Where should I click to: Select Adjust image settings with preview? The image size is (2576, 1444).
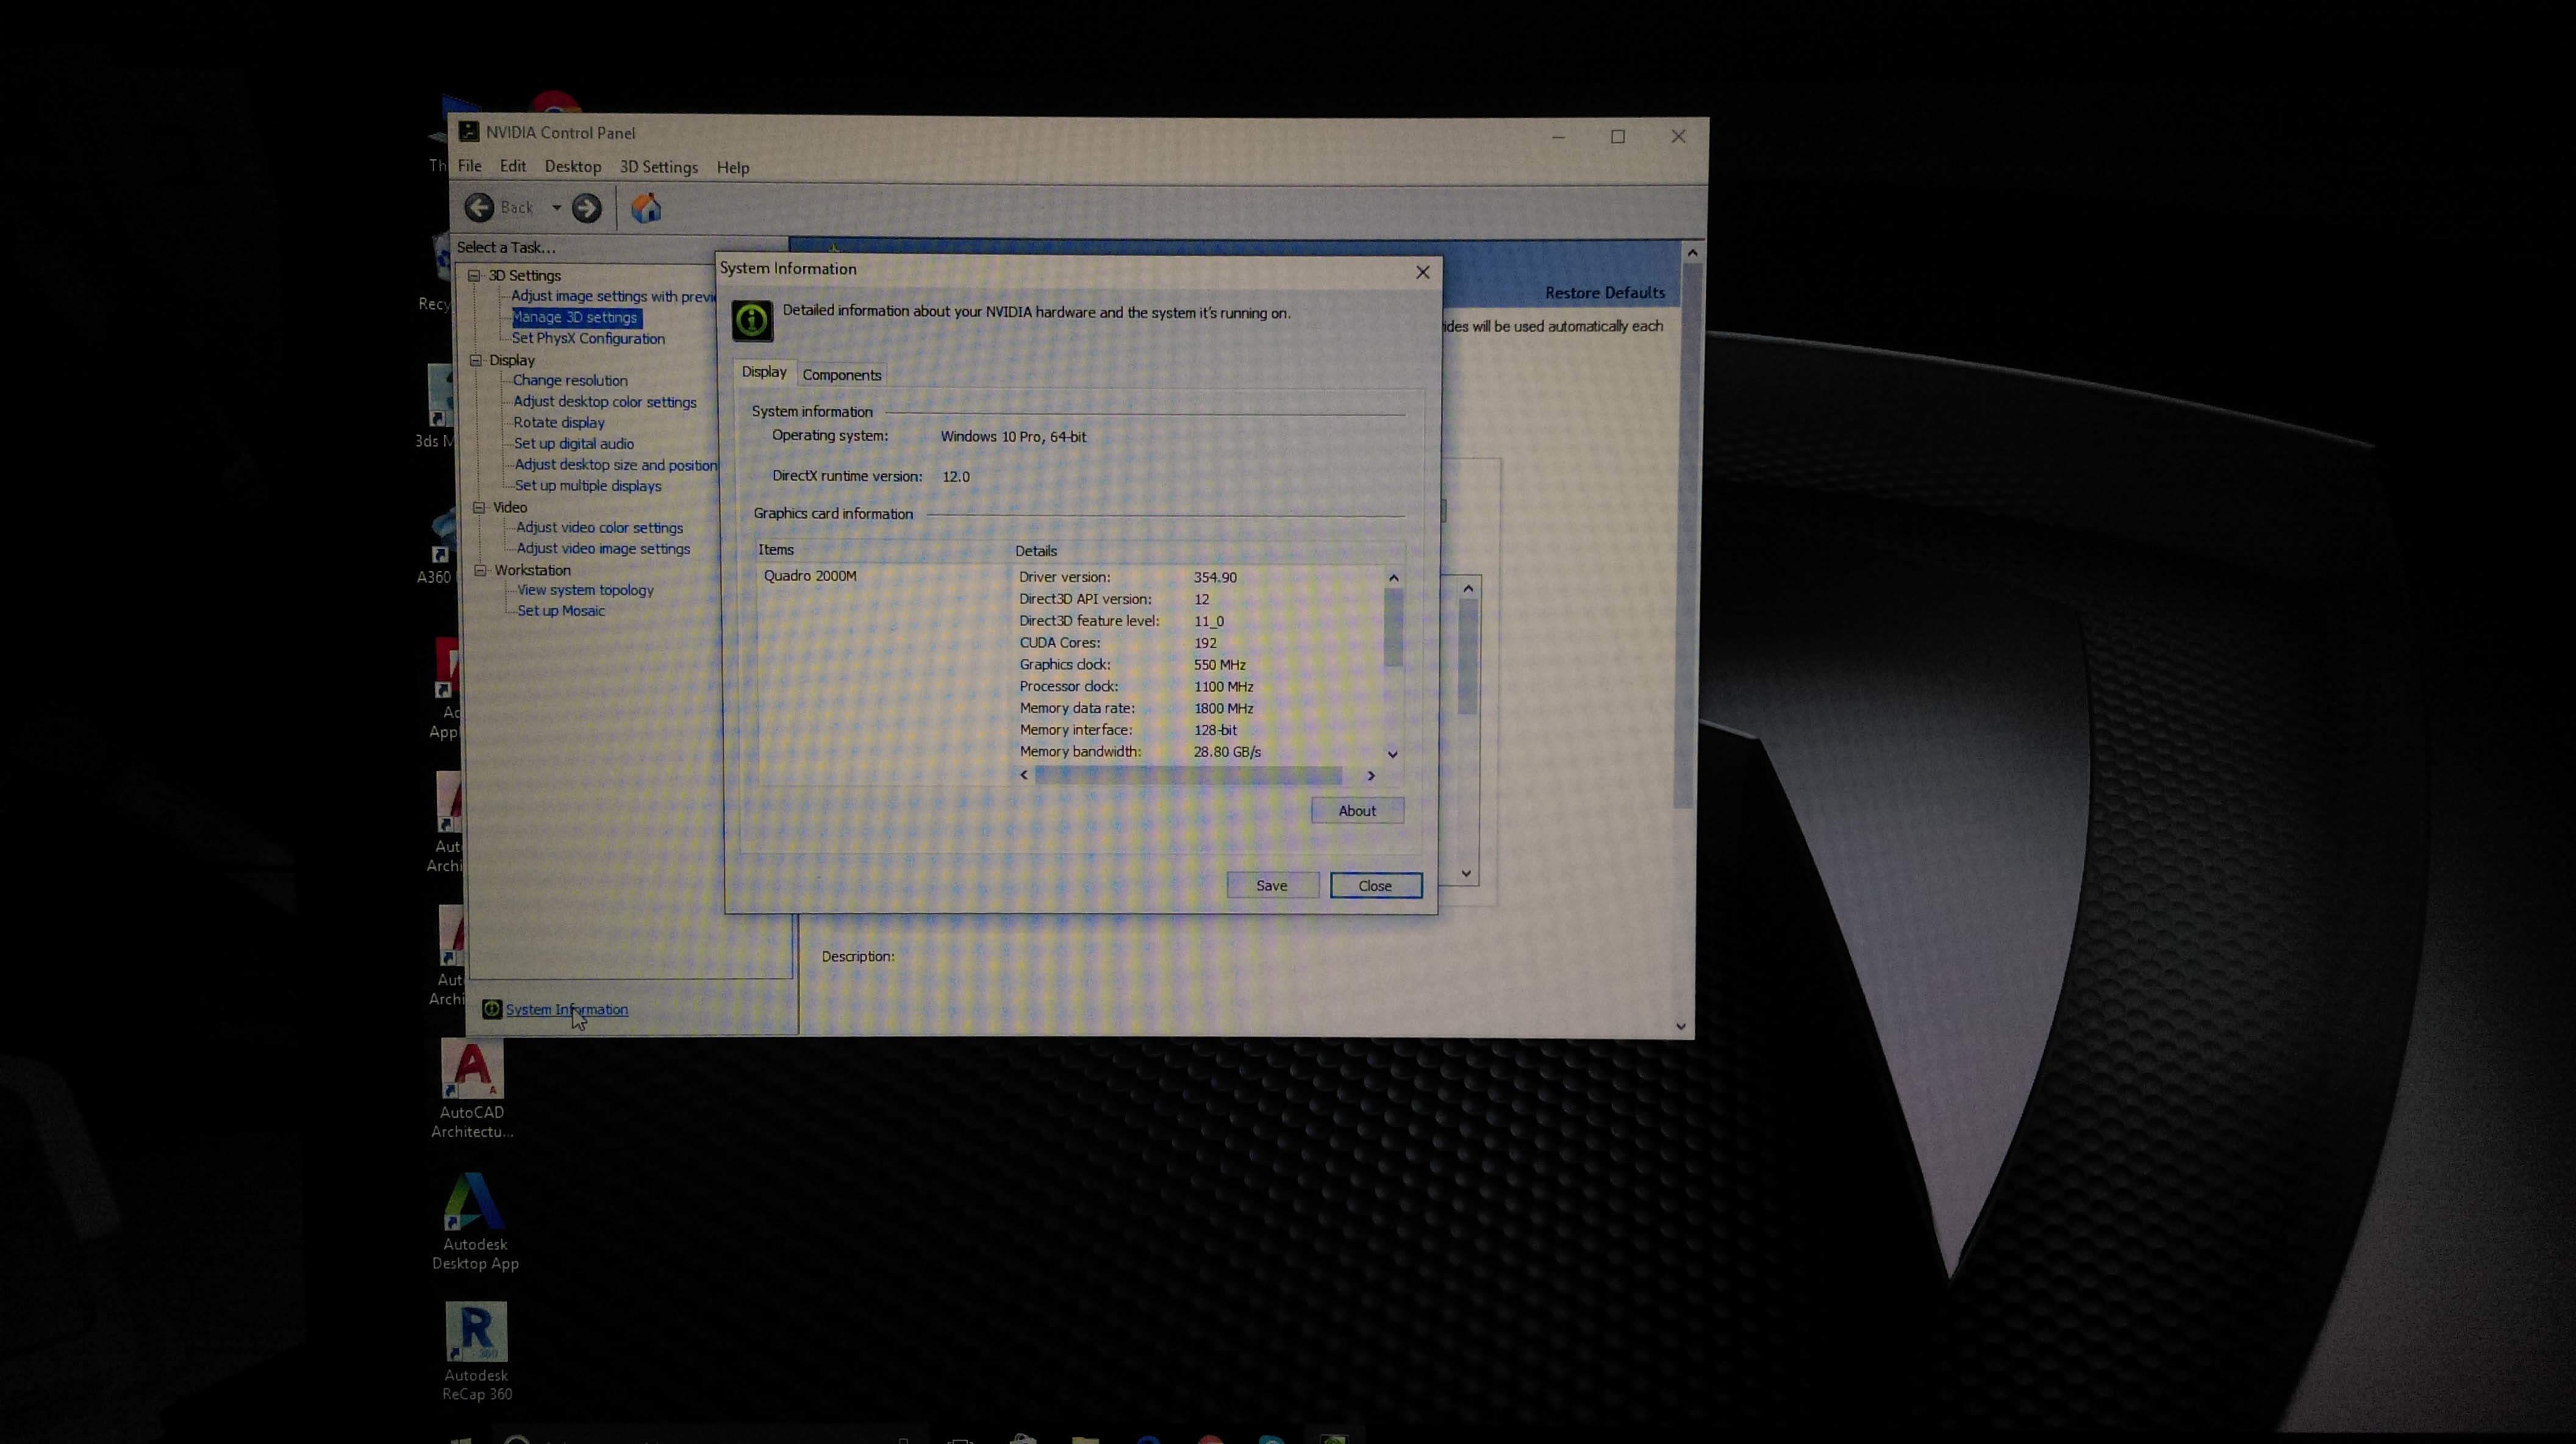pyautogui.click(x=613, y=296)
